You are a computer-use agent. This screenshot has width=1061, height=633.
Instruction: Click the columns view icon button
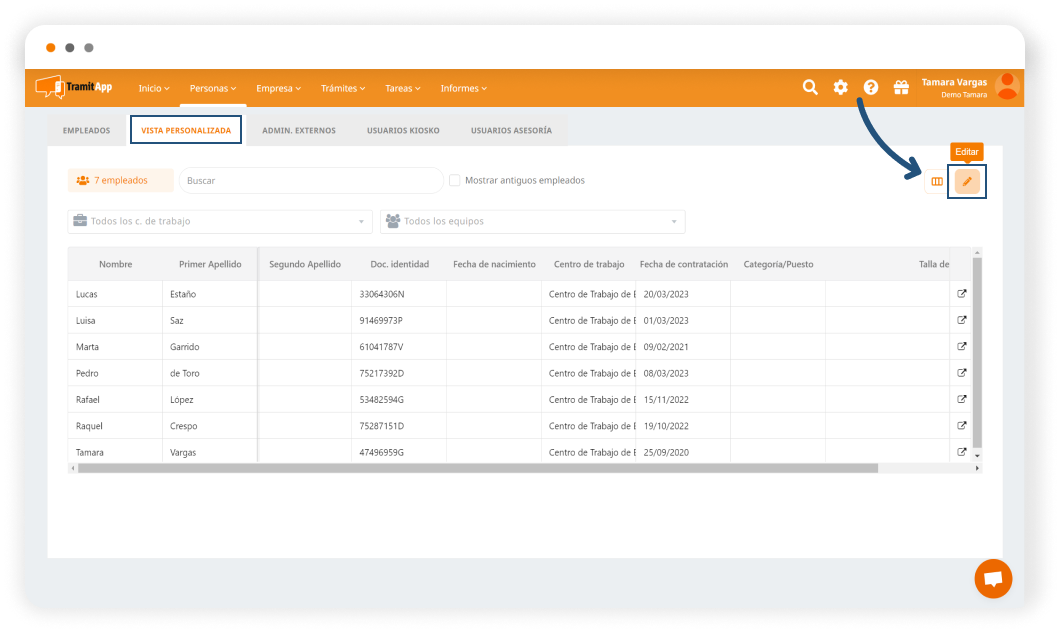pyautogui.click(x=937, y=181)
